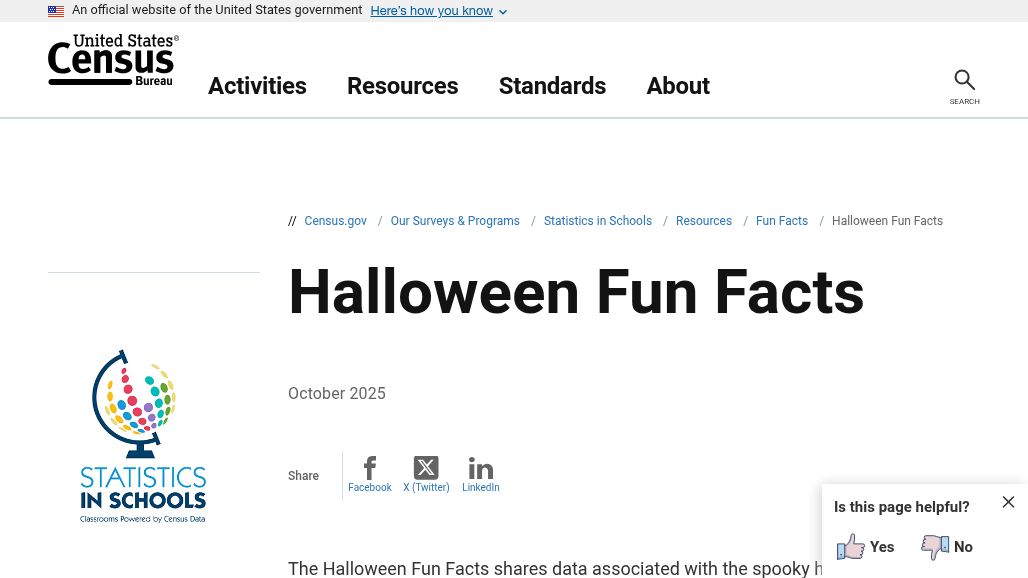The image size is (1028, 578).
Task: Open the Resources navigation menu
Action: pos(402,86)
